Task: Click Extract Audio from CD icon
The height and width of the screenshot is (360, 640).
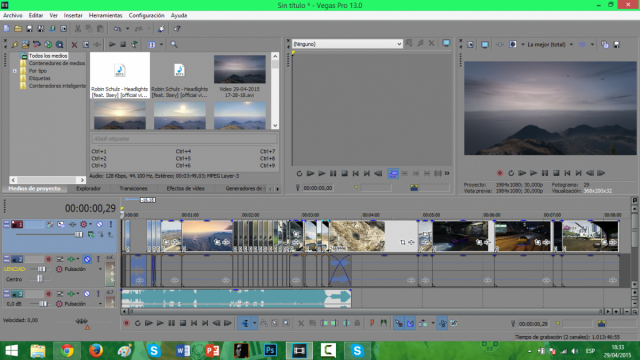Action: [48, 44]
